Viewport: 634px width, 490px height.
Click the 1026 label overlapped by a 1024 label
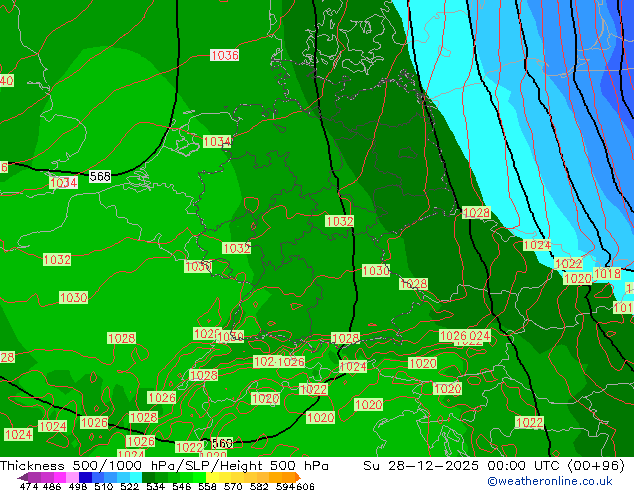tap(453, 336)
